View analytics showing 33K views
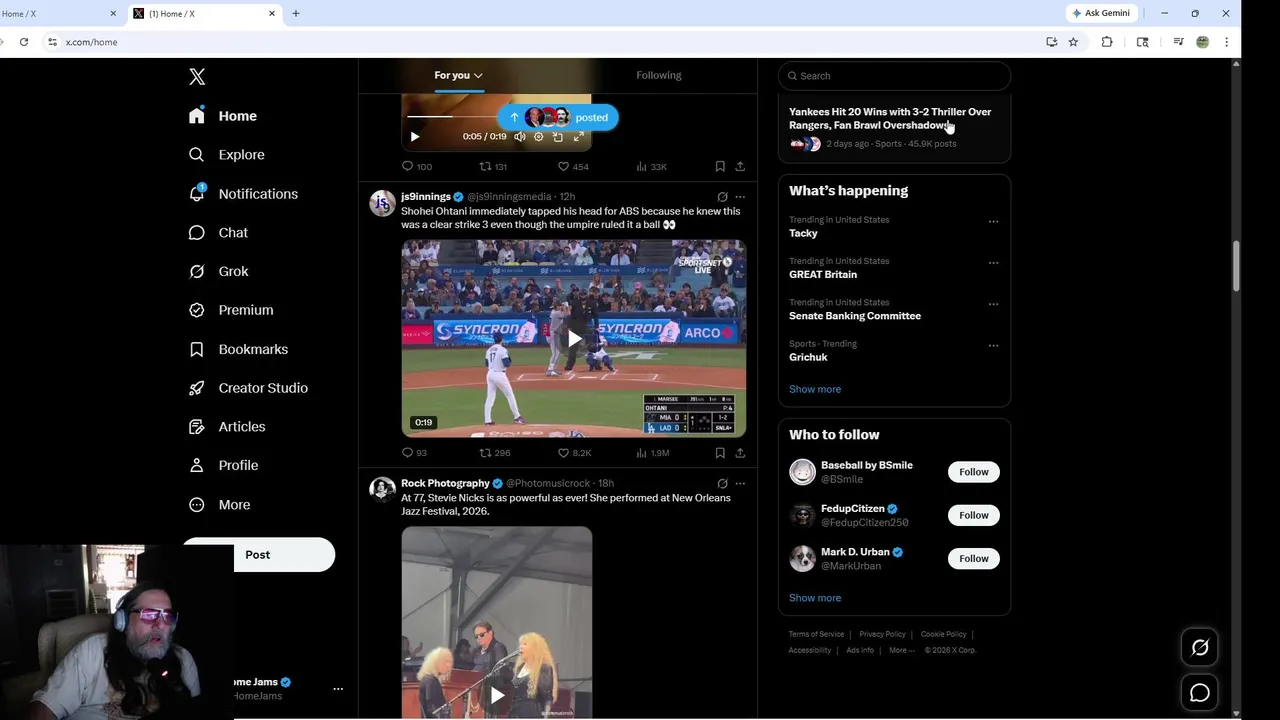 tap(651, 167)
